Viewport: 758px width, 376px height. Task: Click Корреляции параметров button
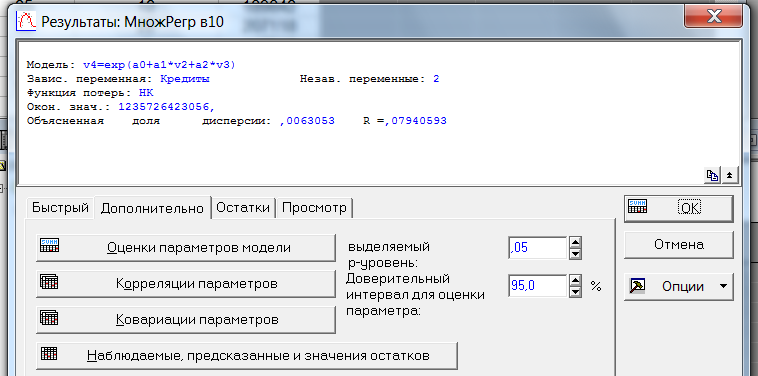point(186,284)
